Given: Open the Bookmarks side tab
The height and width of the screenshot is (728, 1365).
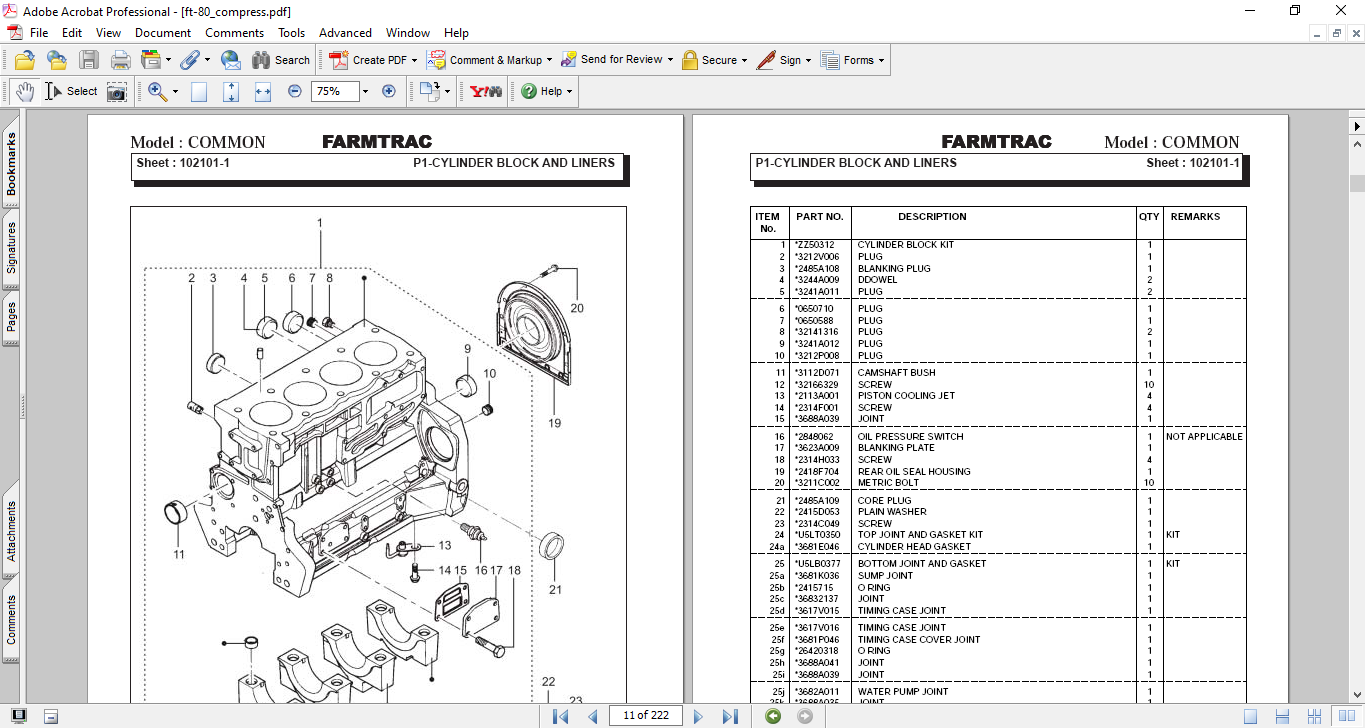Looking at the screenshot, I should [11, 166].
